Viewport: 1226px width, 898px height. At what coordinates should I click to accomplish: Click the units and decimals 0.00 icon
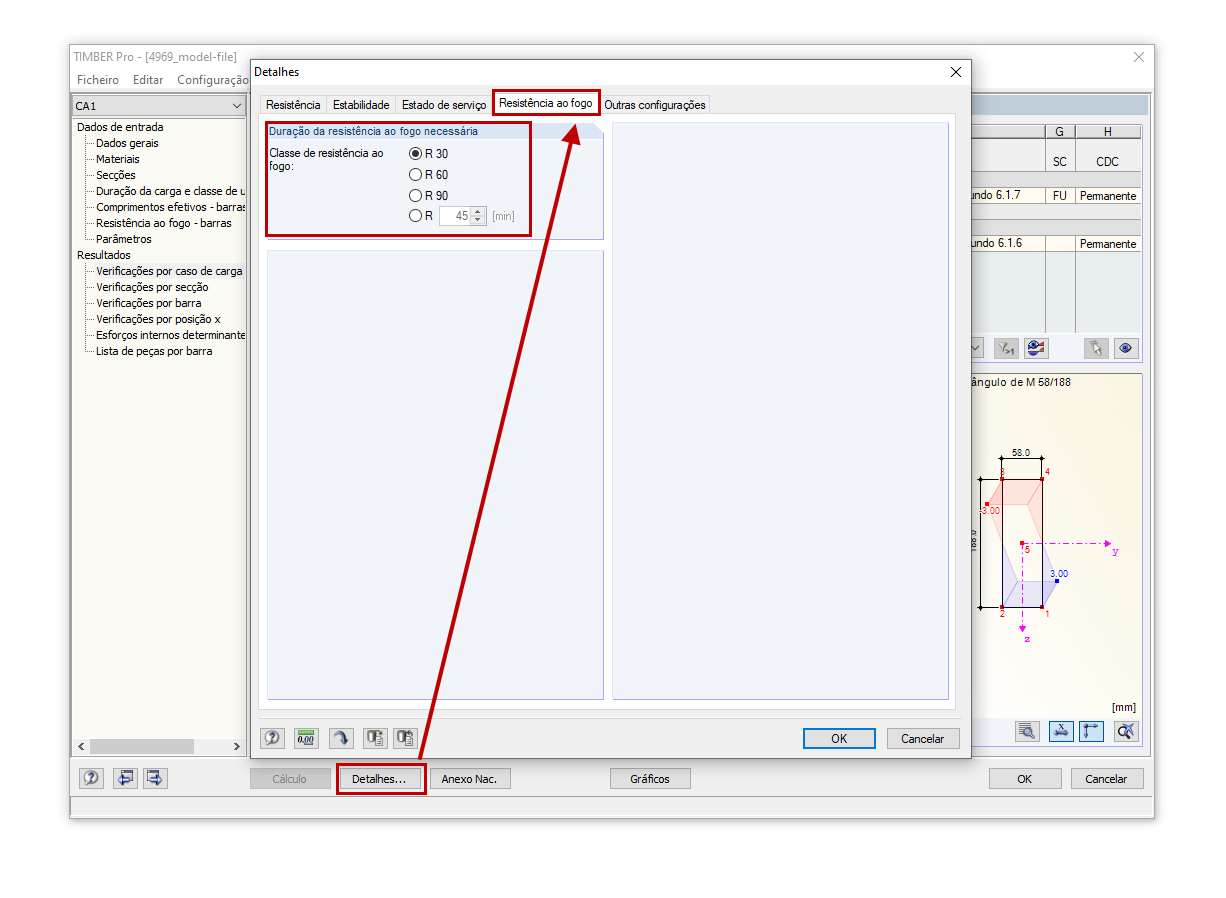(x=306, y=738)
